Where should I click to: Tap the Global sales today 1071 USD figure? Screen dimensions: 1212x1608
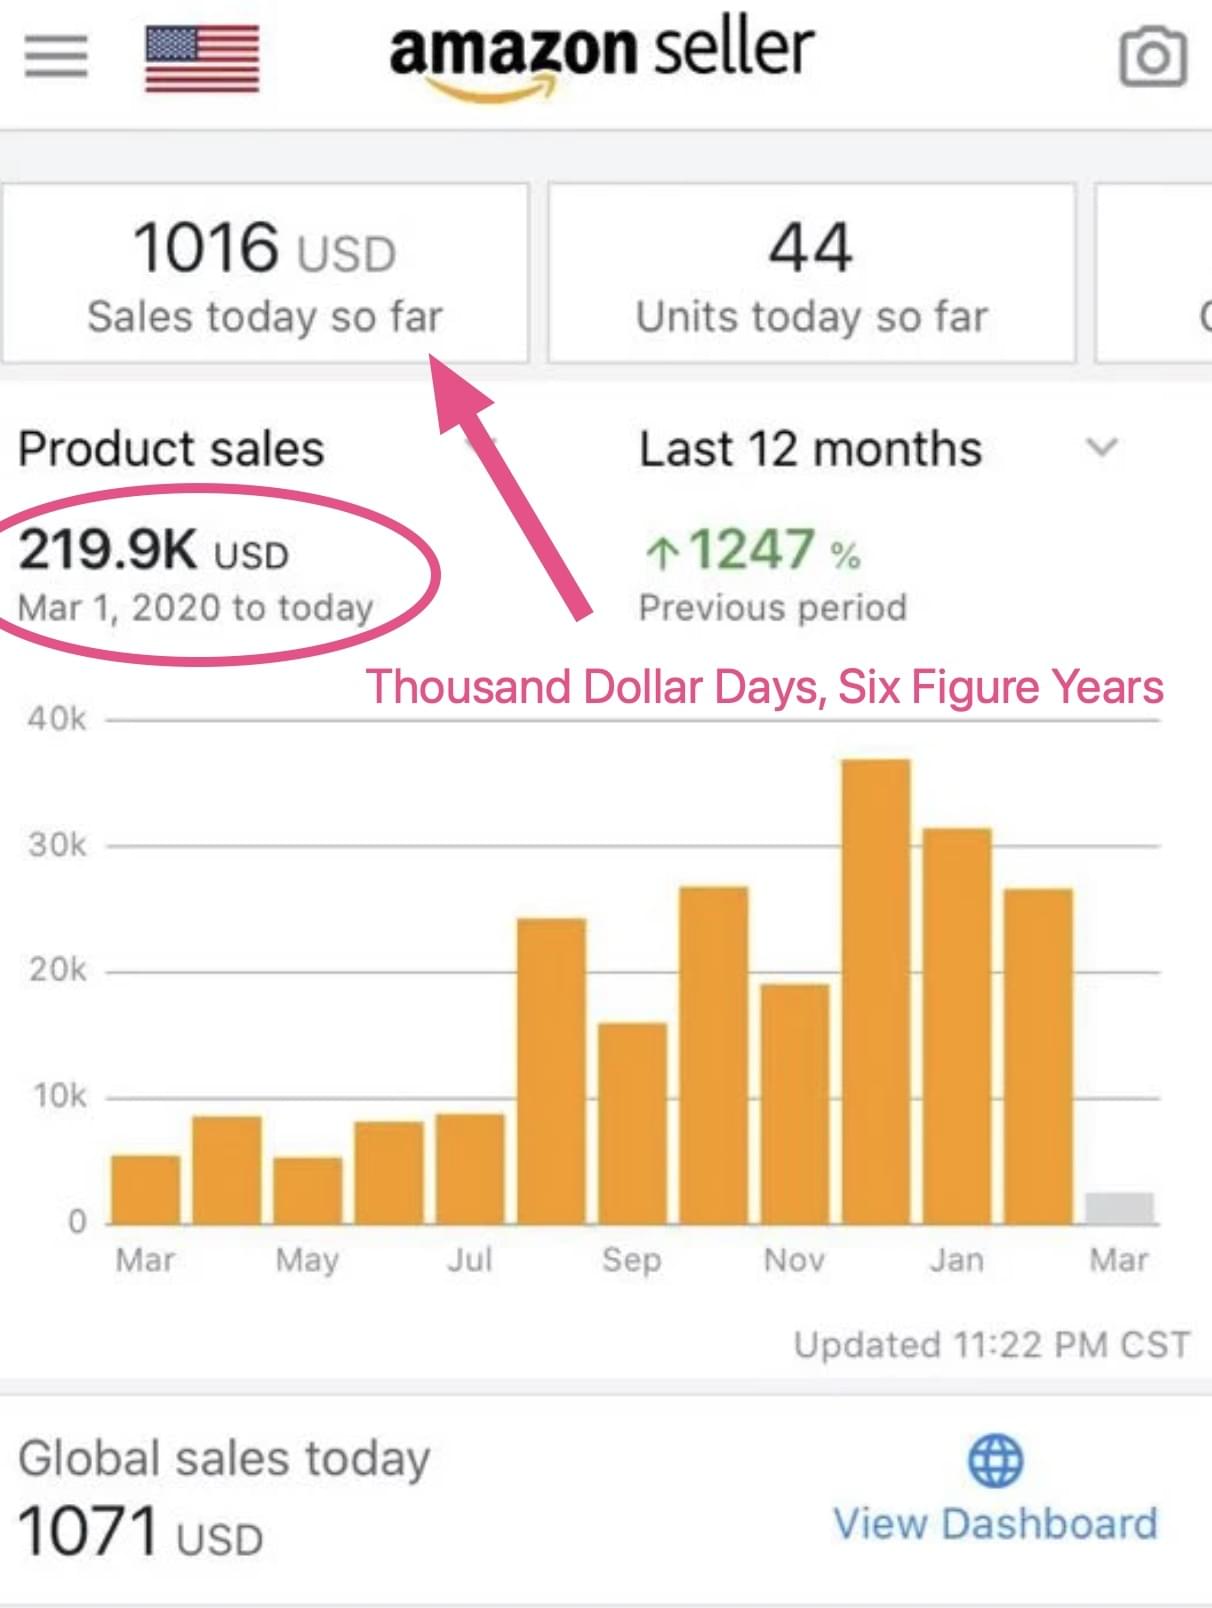pyautogui.click(x=141, y=1531)
